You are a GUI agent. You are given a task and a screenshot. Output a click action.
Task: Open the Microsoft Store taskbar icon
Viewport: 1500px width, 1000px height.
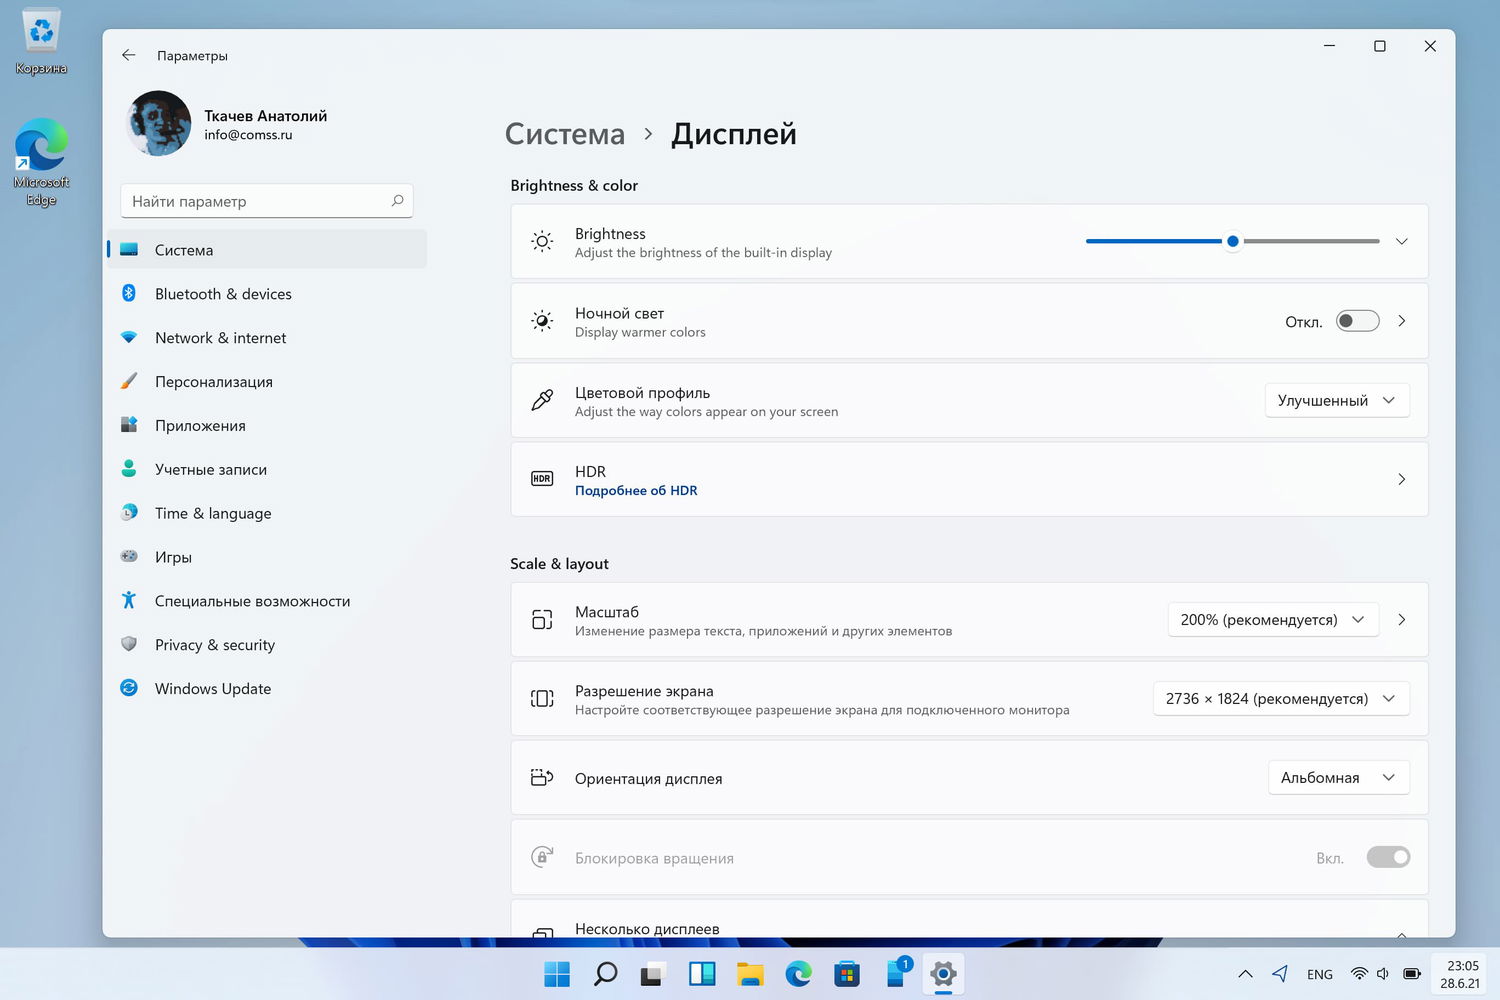pos(847,973)
